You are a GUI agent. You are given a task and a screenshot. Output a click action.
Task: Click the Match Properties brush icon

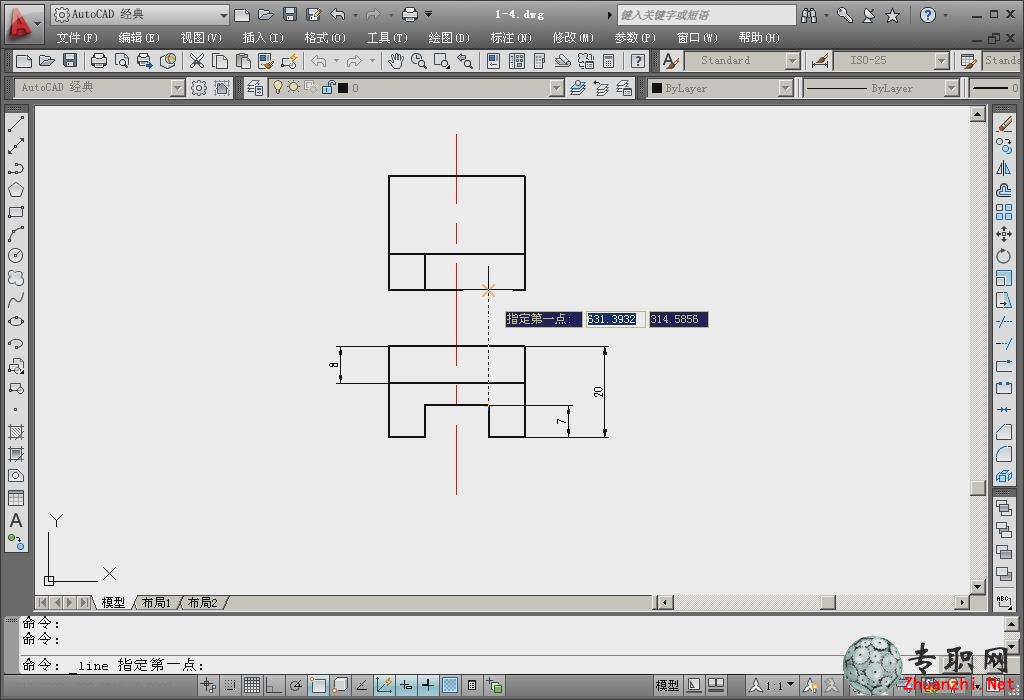[x=266, y=61]
